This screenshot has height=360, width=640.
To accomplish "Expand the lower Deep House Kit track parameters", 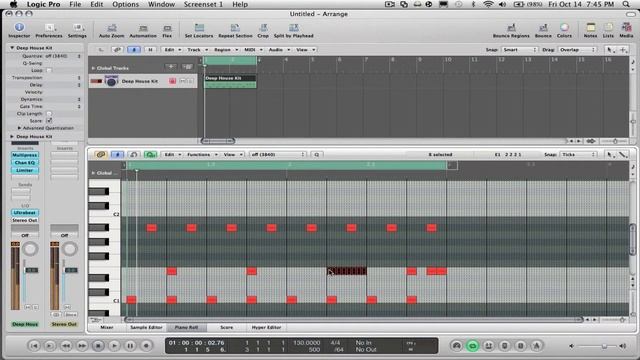I will [12, 136].
